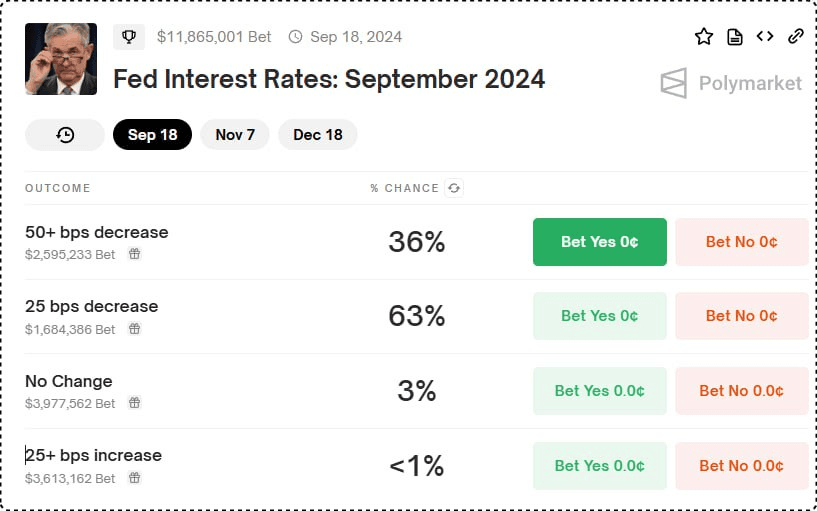This screenshot has height=511, width=817.
Task: Open the past markets history pill
Action: point(65,135)
